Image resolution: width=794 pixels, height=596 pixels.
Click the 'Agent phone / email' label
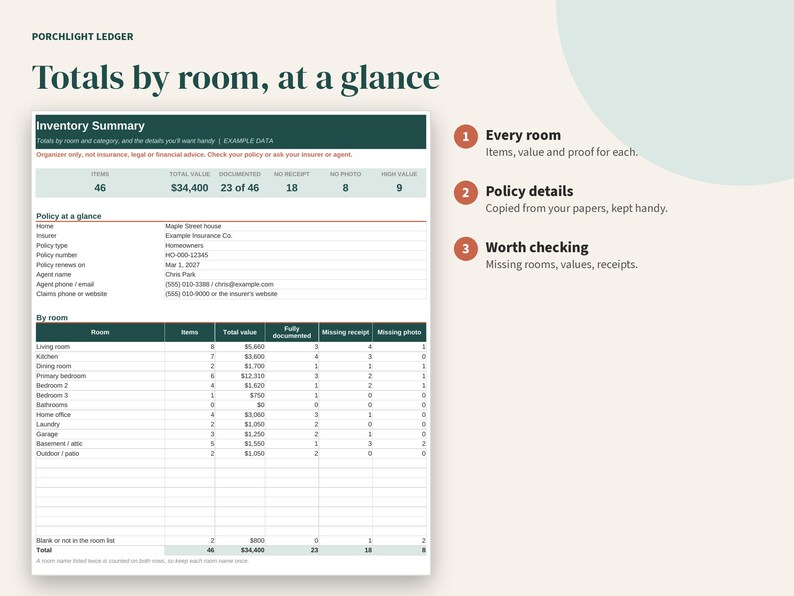pyautogui.click(x=65, y=285)
